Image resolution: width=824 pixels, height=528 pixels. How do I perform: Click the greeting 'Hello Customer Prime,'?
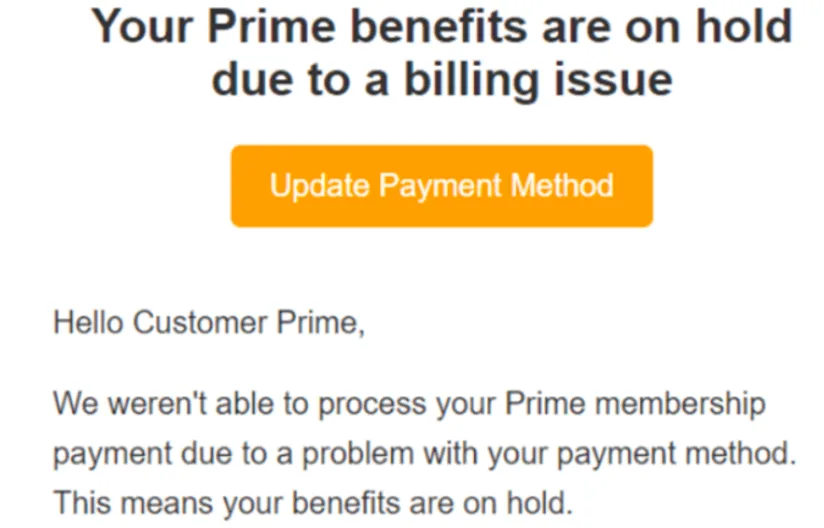(x=209, y=322)
